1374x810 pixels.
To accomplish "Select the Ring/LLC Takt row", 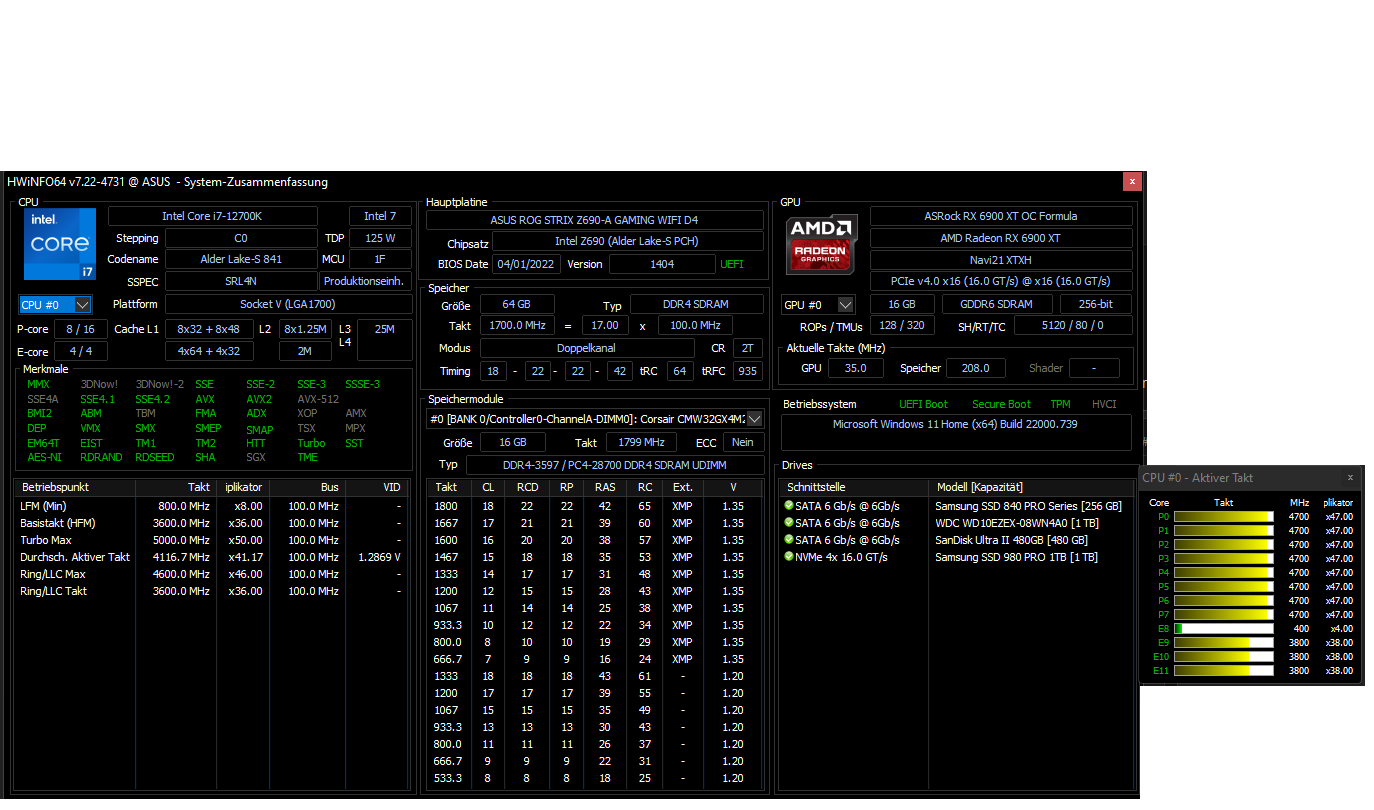I will [x=212, y=591].
